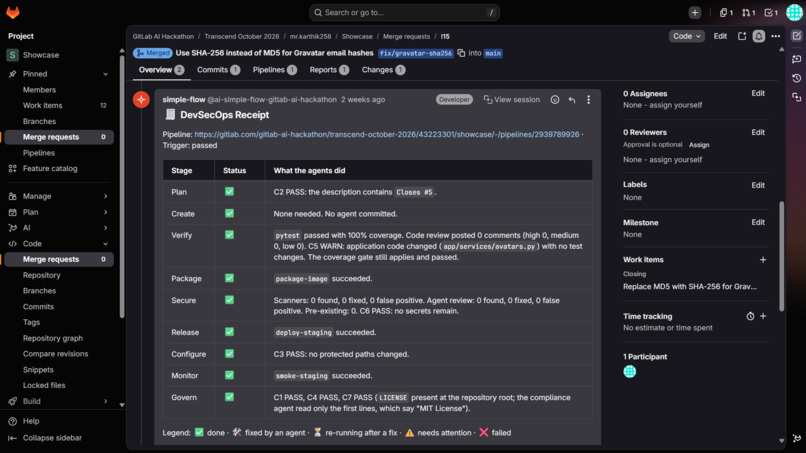Open closing work item Replace MD5 link
Image resolution: width=806 pixels, height=453 pixels.
[x=690, y=286]
